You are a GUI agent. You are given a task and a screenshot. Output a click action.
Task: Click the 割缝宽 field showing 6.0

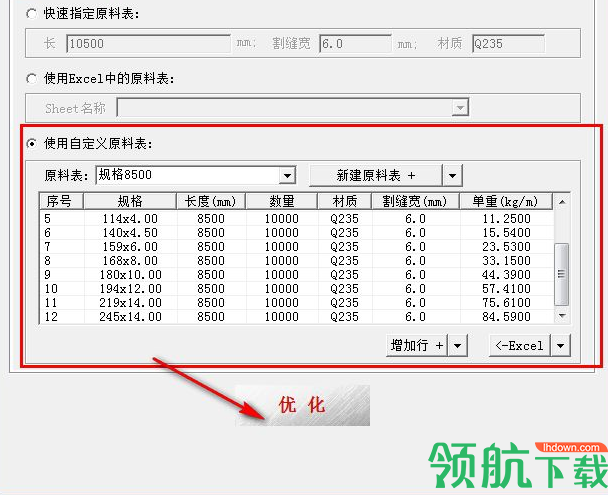pos(355,43)
